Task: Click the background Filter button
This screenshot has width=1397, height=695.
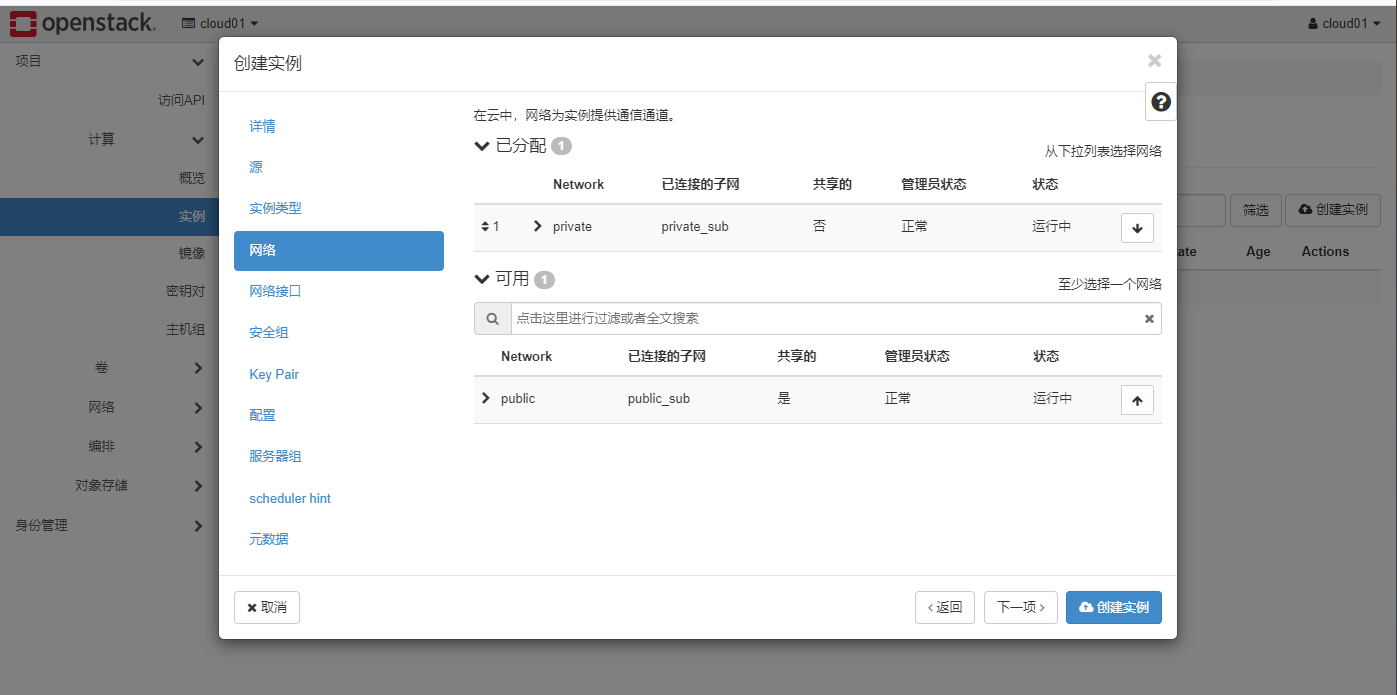Action: (x=1255, y=210)
